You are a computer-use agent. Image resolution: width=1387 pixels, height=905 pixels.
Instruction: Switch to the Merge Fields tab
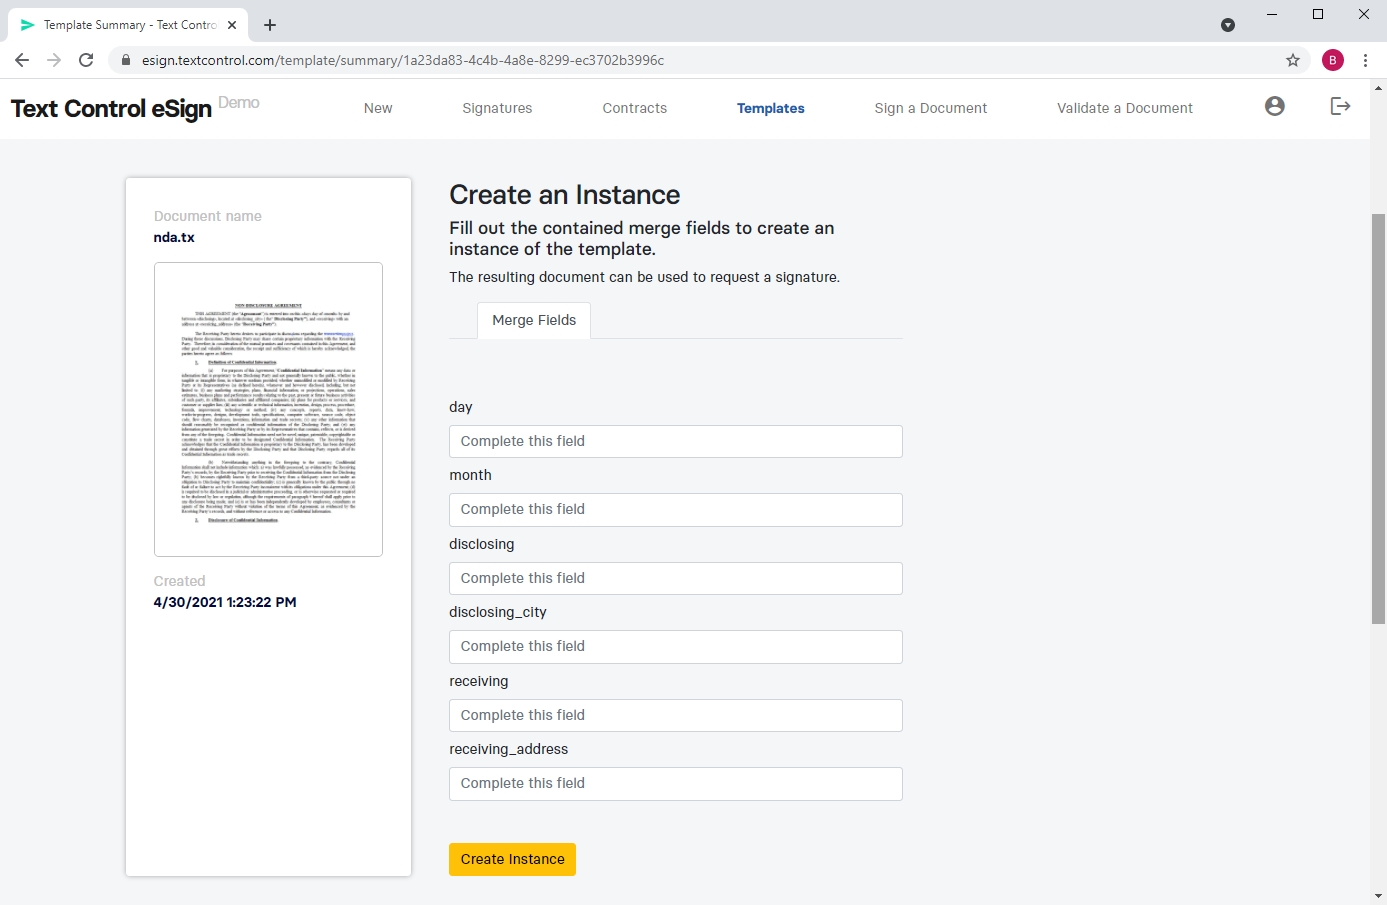tap(533, 320)
